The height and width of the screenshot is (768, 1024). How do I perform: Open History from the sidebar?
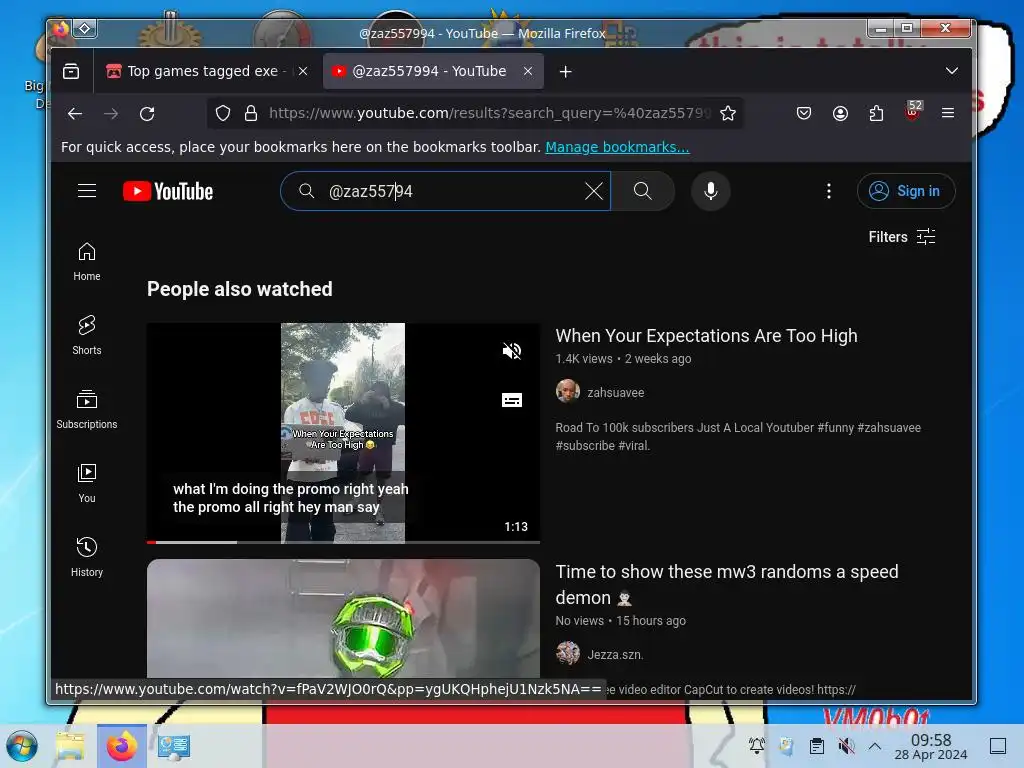(x=87, y=557)
